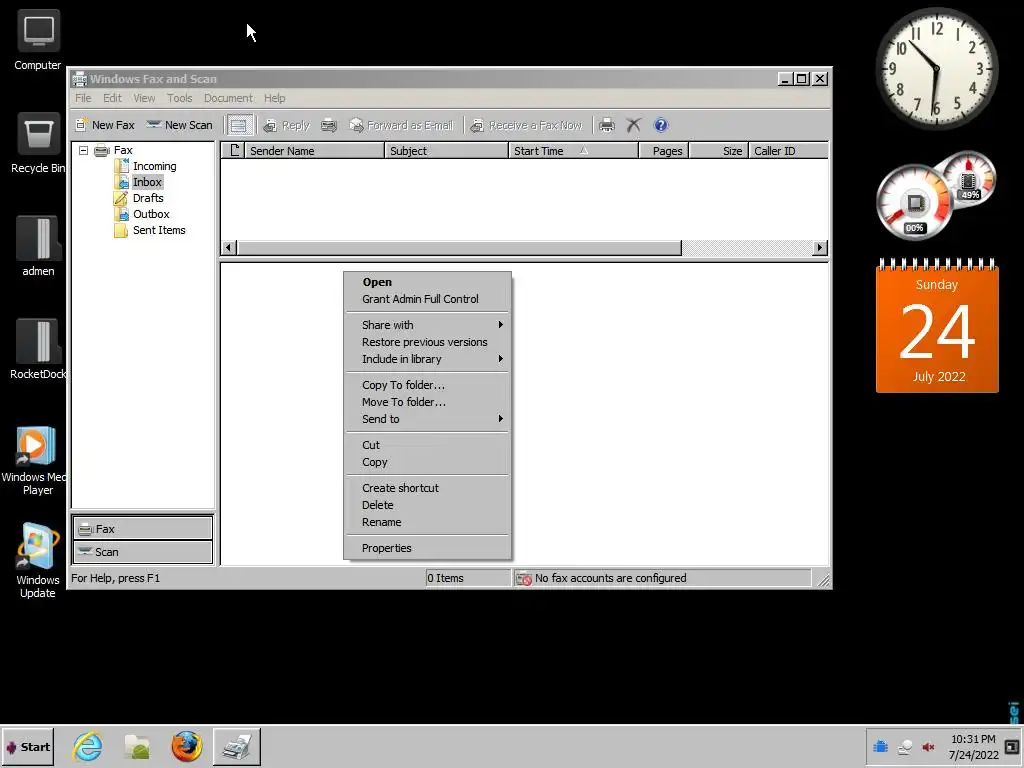Click the New Fax toolbar button

tap(104, 125)
